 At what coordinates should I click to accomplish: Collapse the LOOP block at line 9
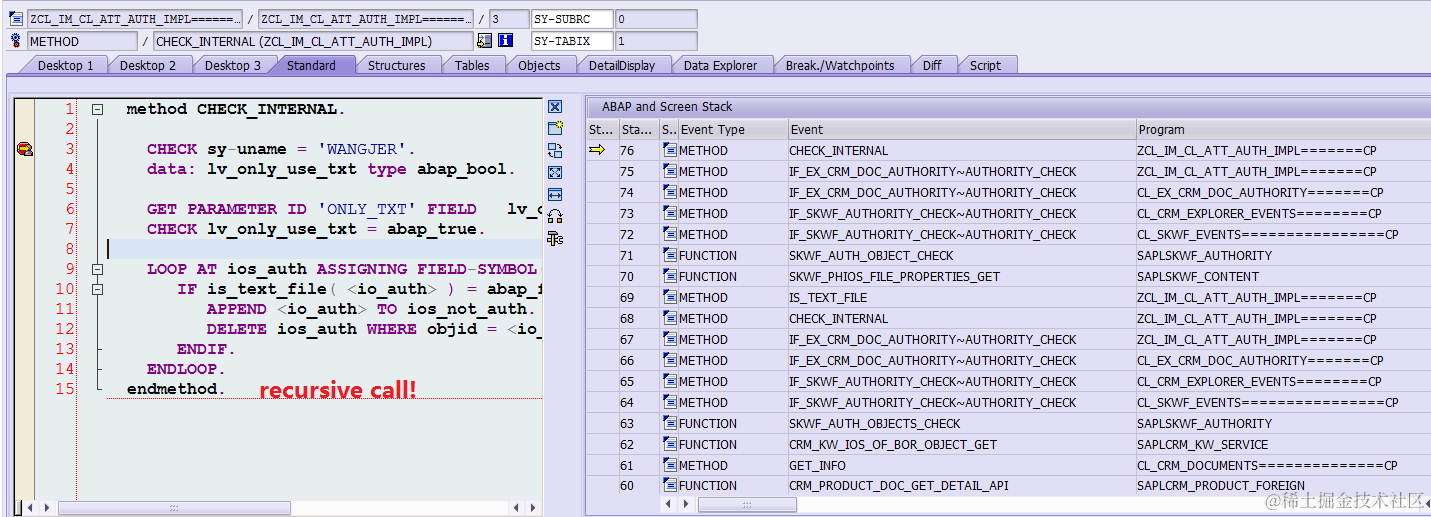tap(97, 269)
